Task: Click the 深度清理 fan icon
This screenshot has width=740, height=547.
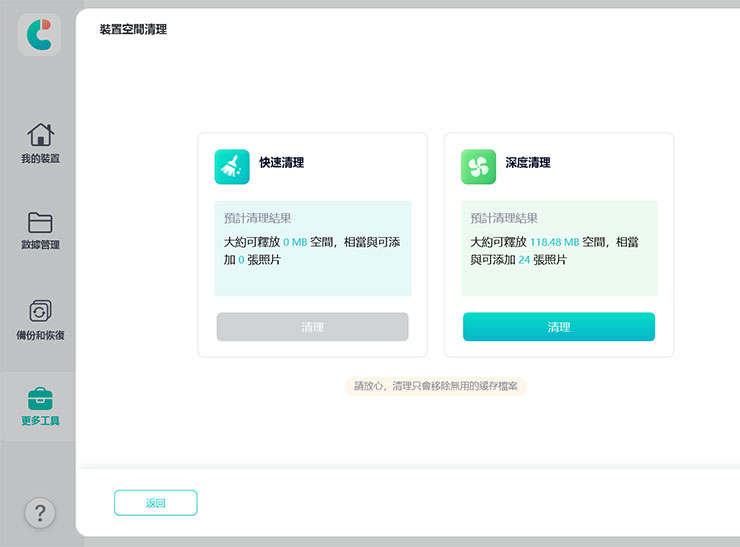Action: click(478, 167)
